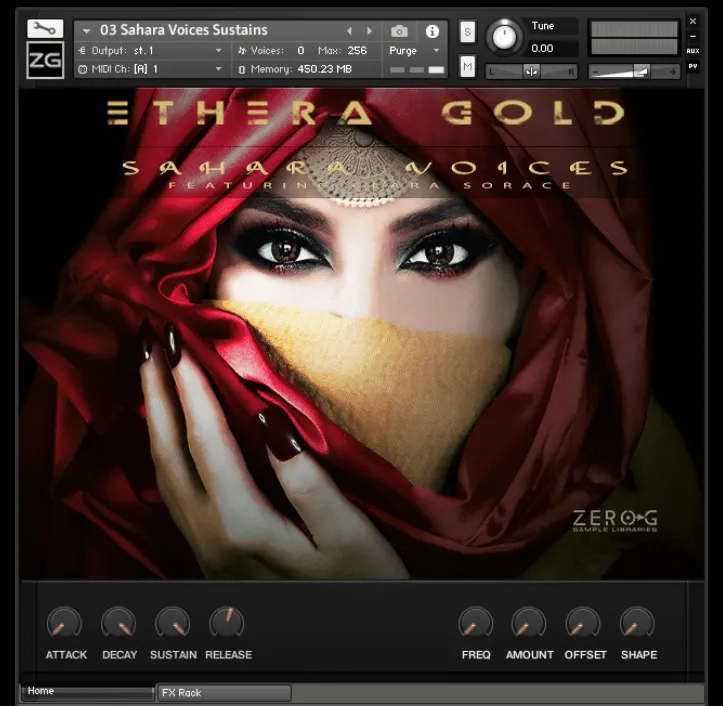
Task: Open the instrument name dropdown arrow
Action: click(87, 31)
